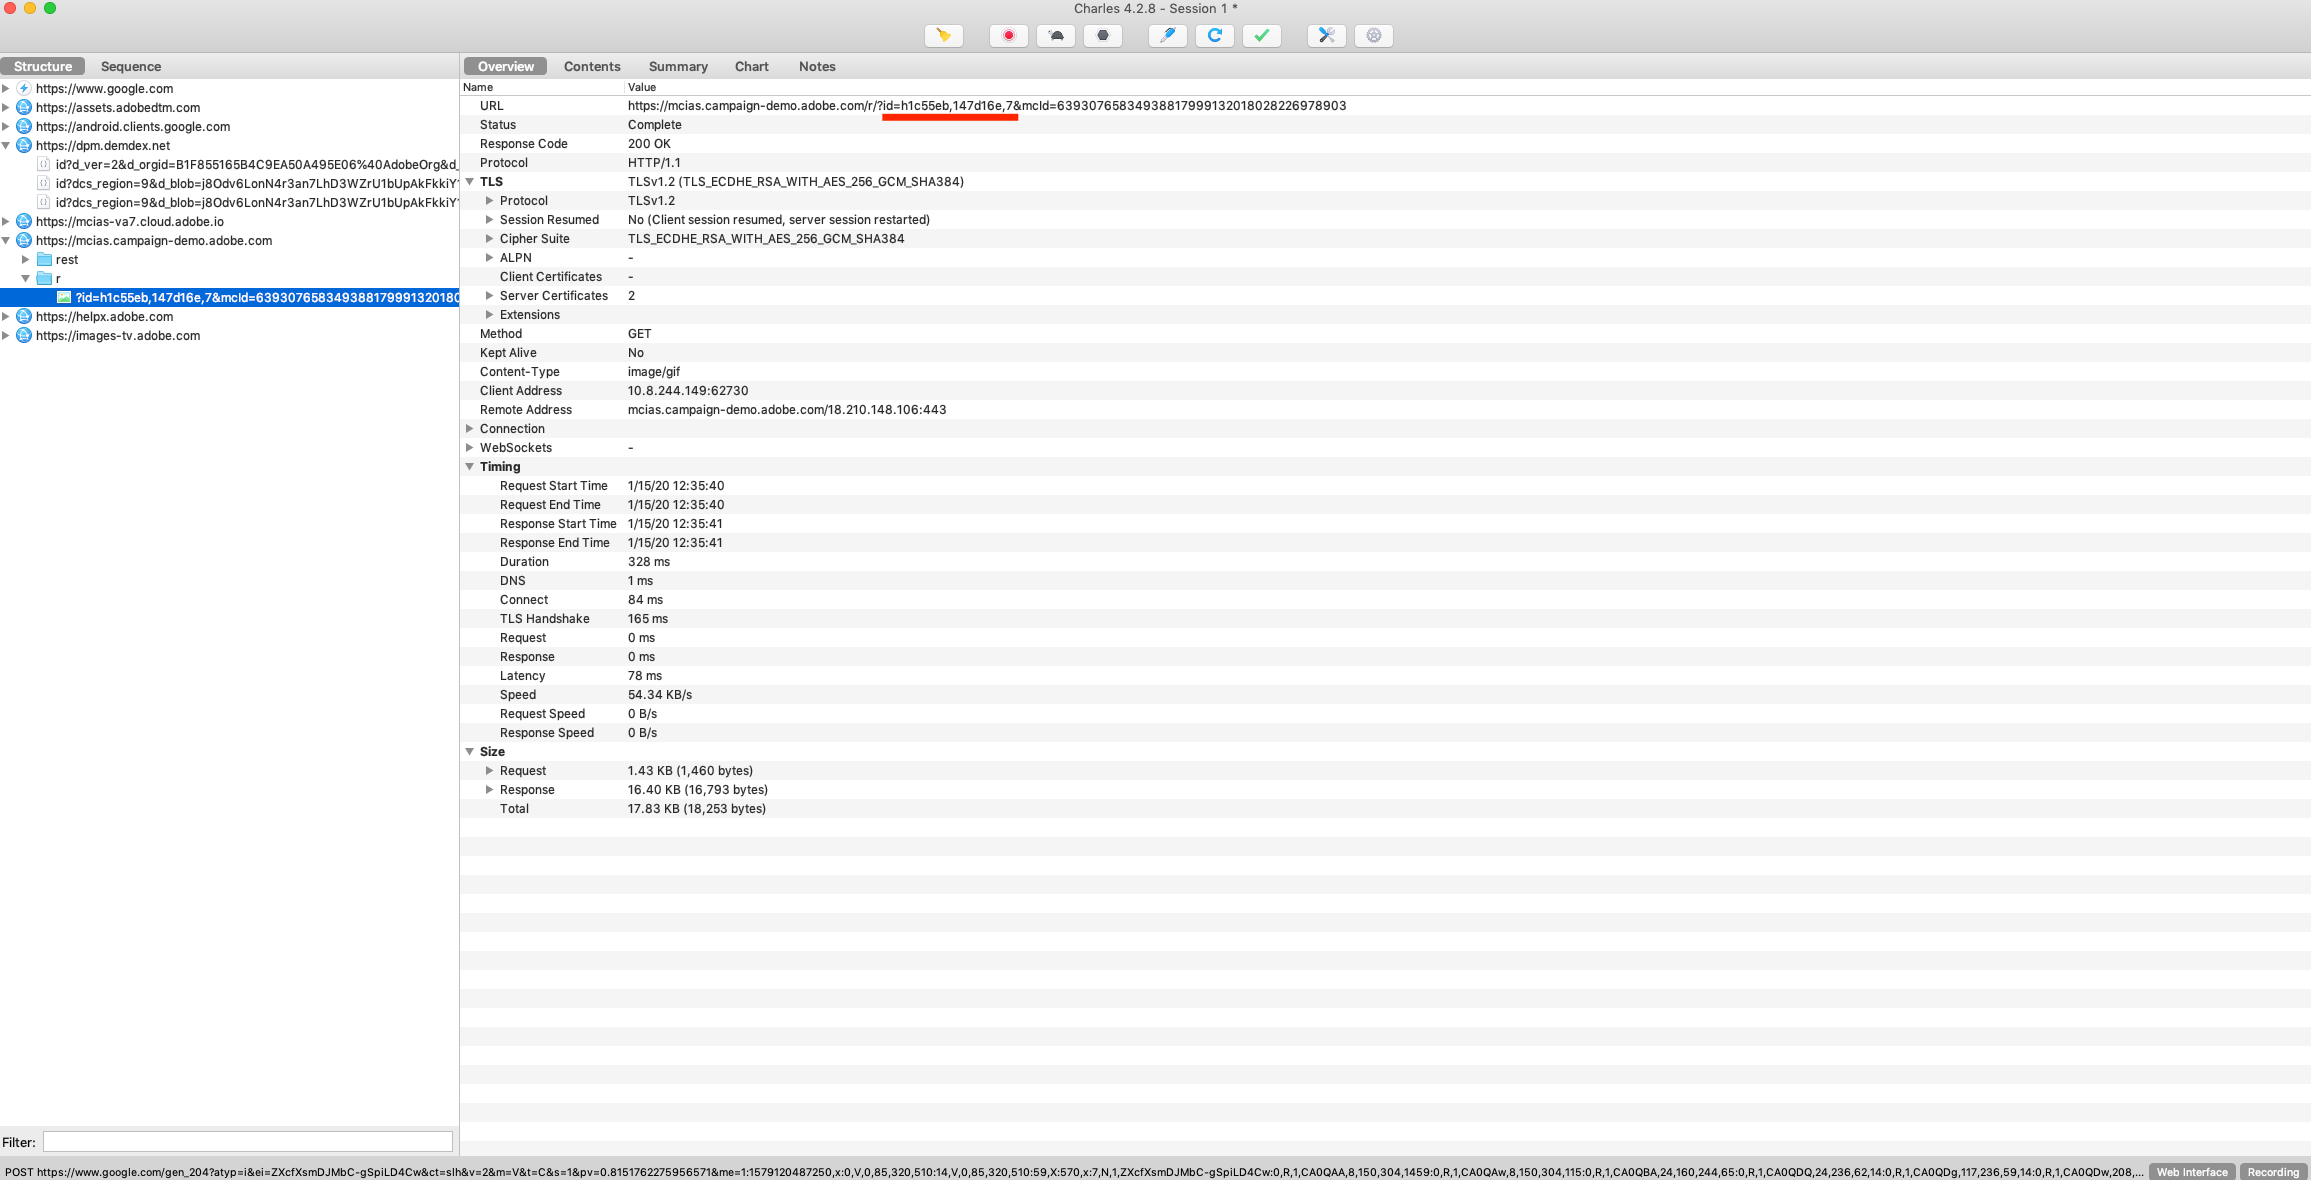Open the Chart tab
This screenshot has width=2311, height=1180.
point(752,66)
